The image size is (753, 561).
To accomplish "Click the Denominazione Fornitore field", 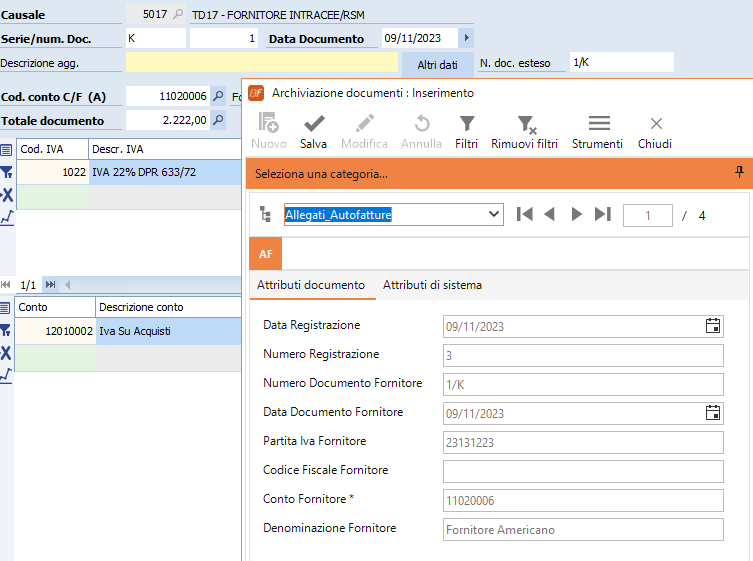I will (x=583, y=529).
